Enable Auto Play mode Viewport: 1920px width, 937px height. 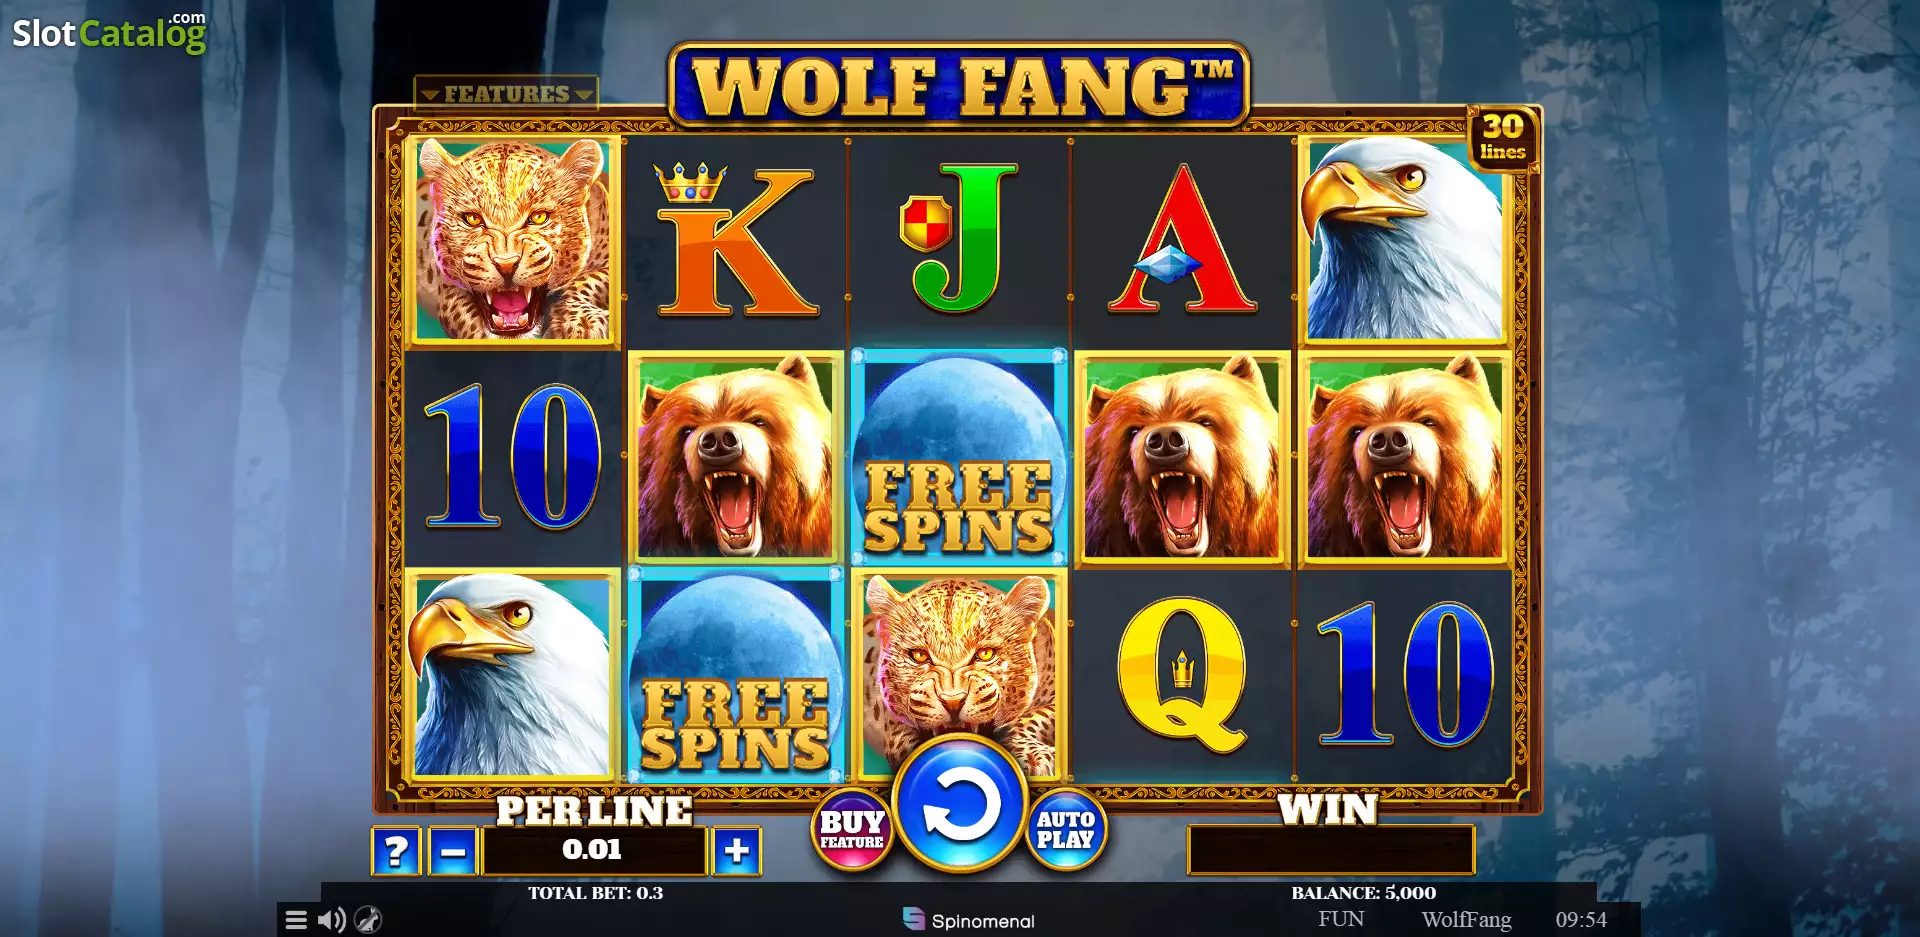tap(1066, 829)
